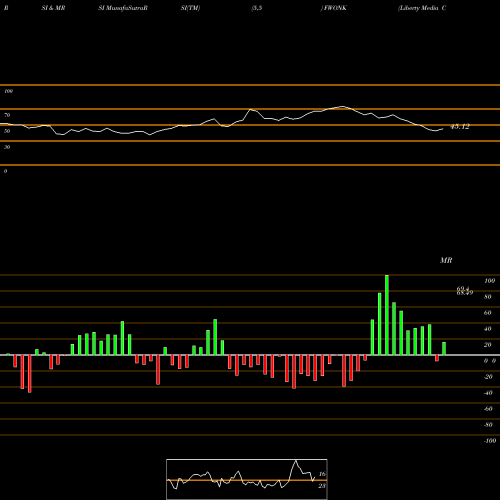The width and height of the screenshot is (500, 500).
Task: Click the RSI axis label 30
Action: (x=7, y=147)
